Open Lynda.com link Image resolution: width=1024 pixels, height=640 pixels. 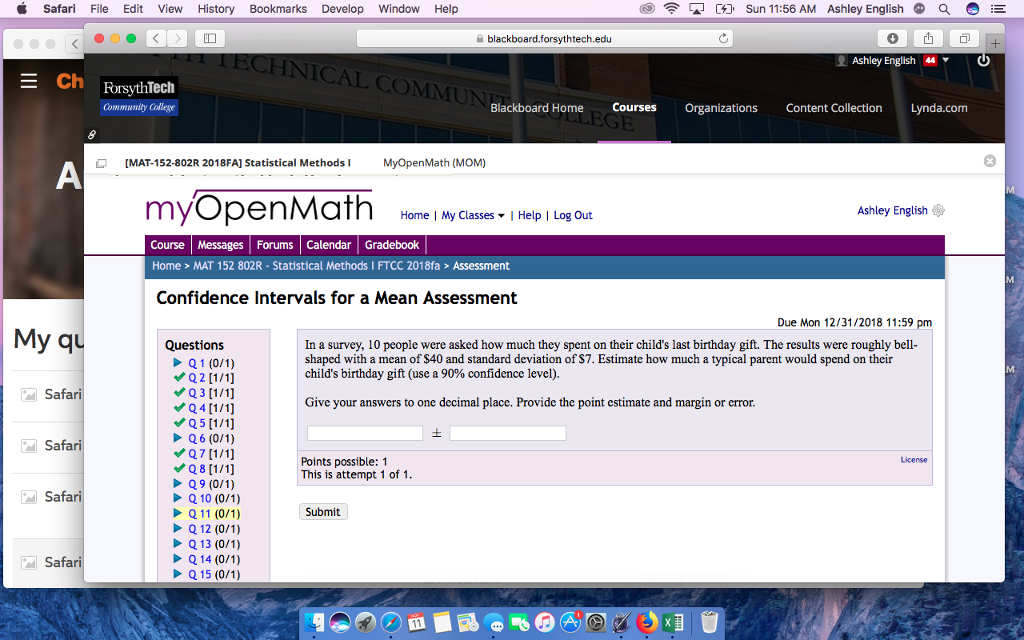939,108
